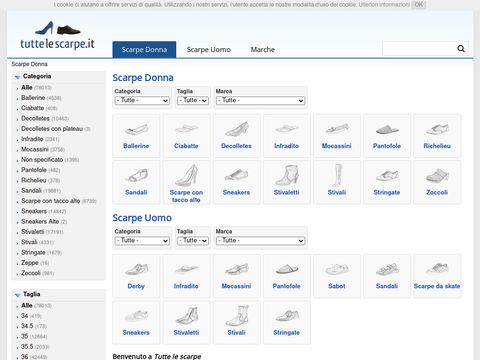Viewport: 480px width, 360px height.
Task: Open the women's Ballerine shoe tile
Action: pyautogui.click(x=136, y=136)
